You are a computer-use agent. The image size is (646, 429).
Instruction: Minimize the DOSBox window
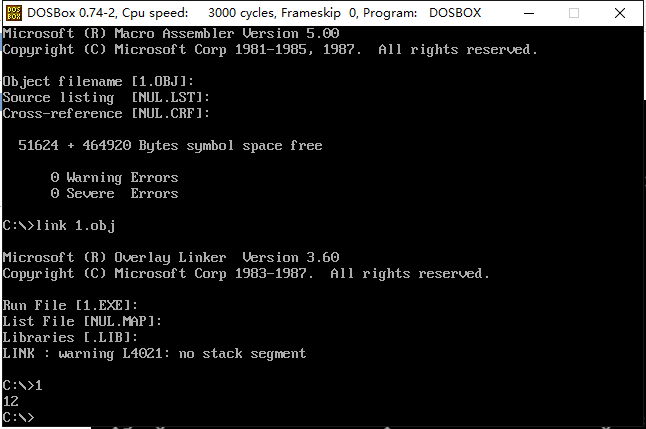coord(529,13)
